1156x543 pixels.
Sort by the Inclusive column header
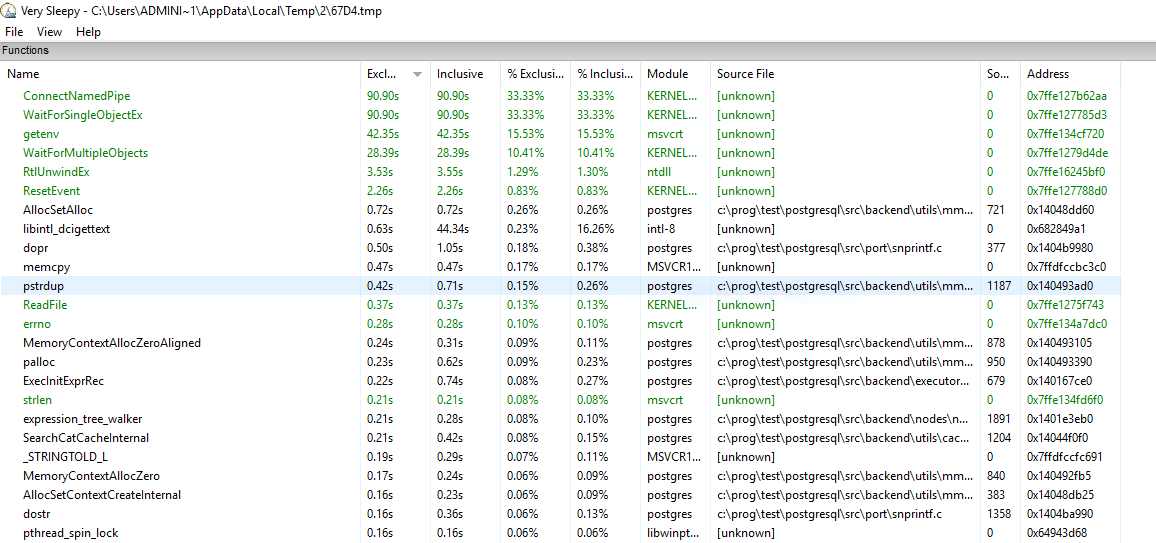460,74
